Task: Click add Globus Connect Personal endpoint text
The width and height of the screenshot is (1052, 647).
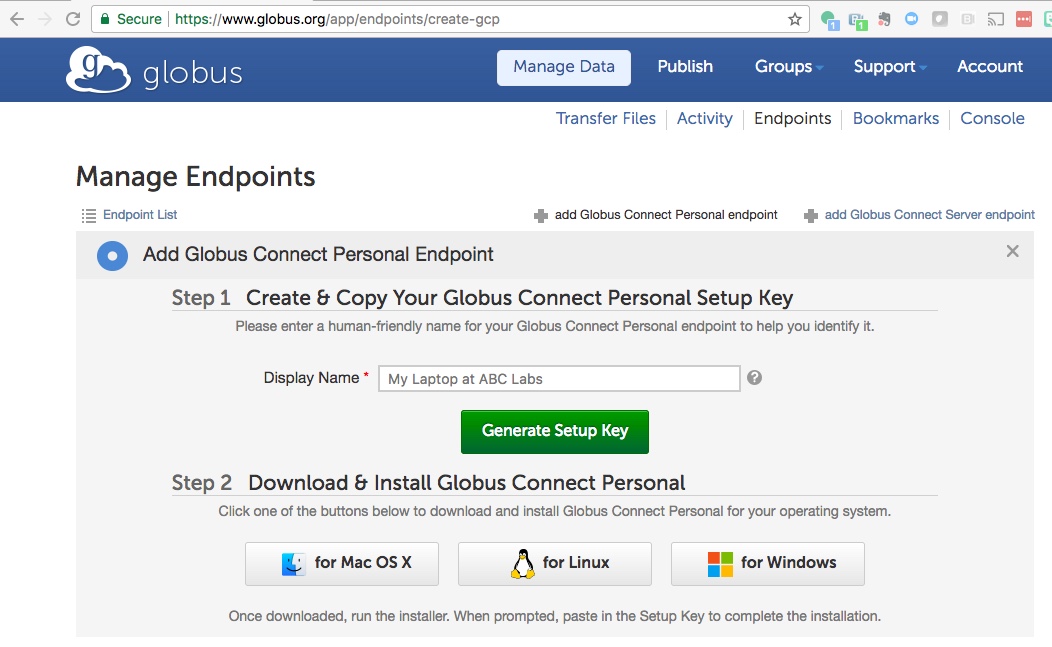Action: 666,215
